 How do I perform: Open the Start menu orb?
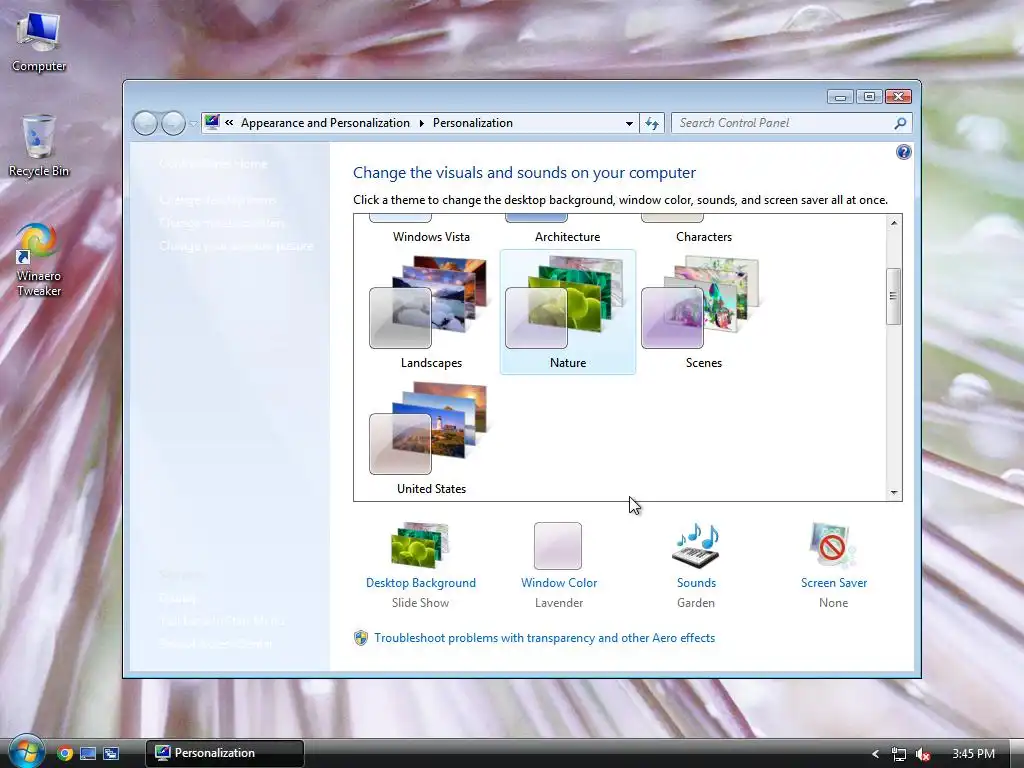[x=26, y=751]
